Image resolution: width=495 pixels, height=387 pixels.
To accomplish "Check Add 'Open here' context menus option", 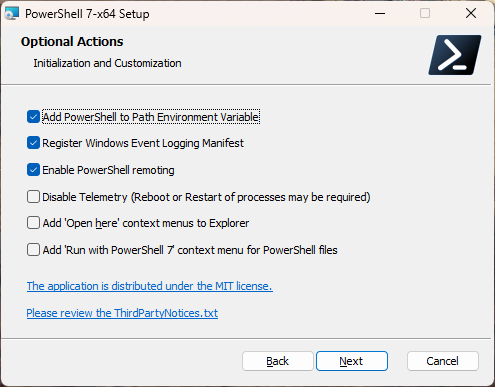I will click(x=33, y=223).
